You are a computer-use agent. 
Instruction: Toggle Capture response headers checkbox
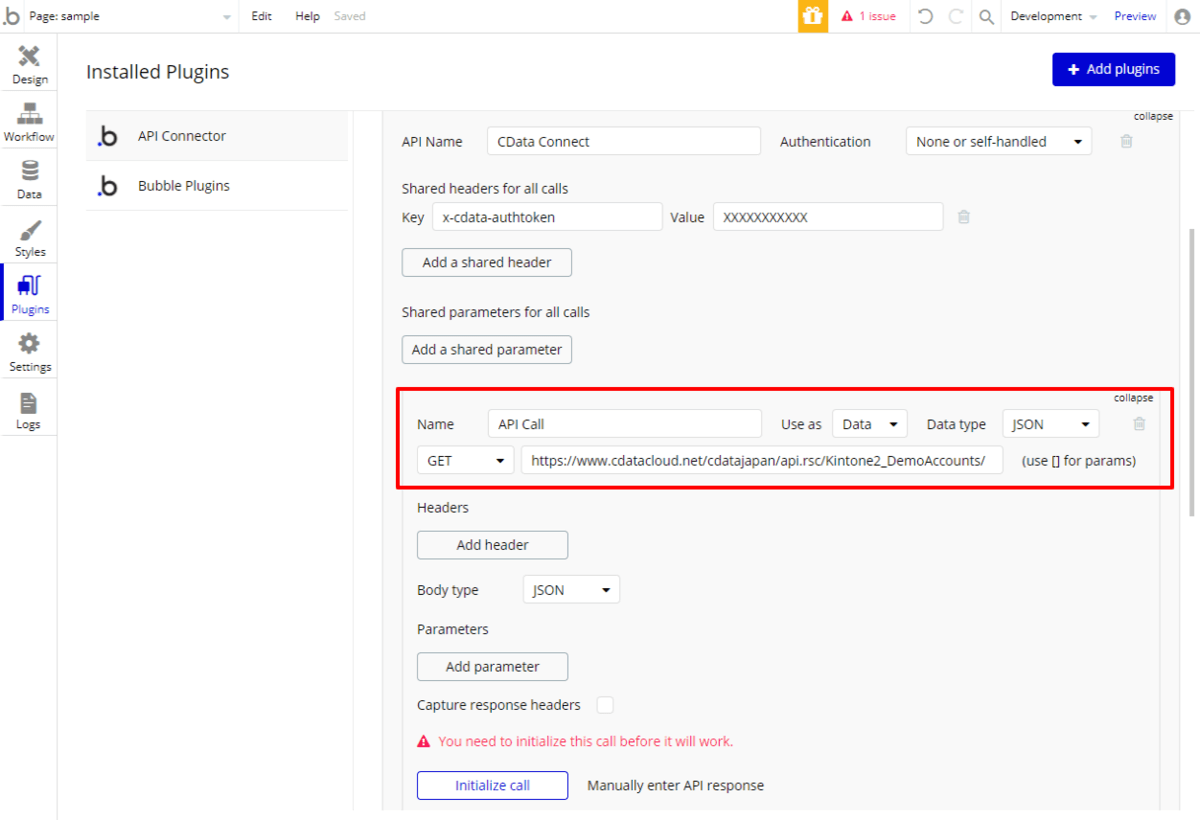tap(605, 705)
